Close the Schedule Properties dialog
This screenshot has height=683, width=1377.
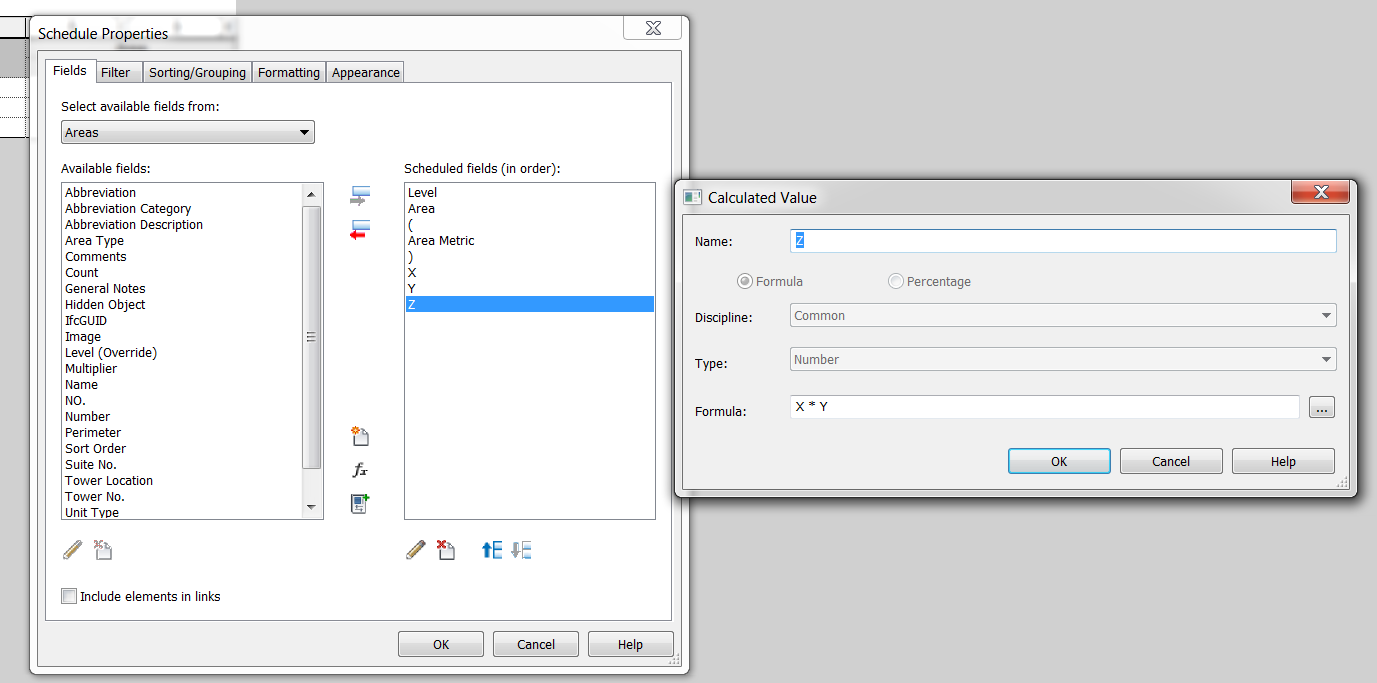[x=653, y=28]
